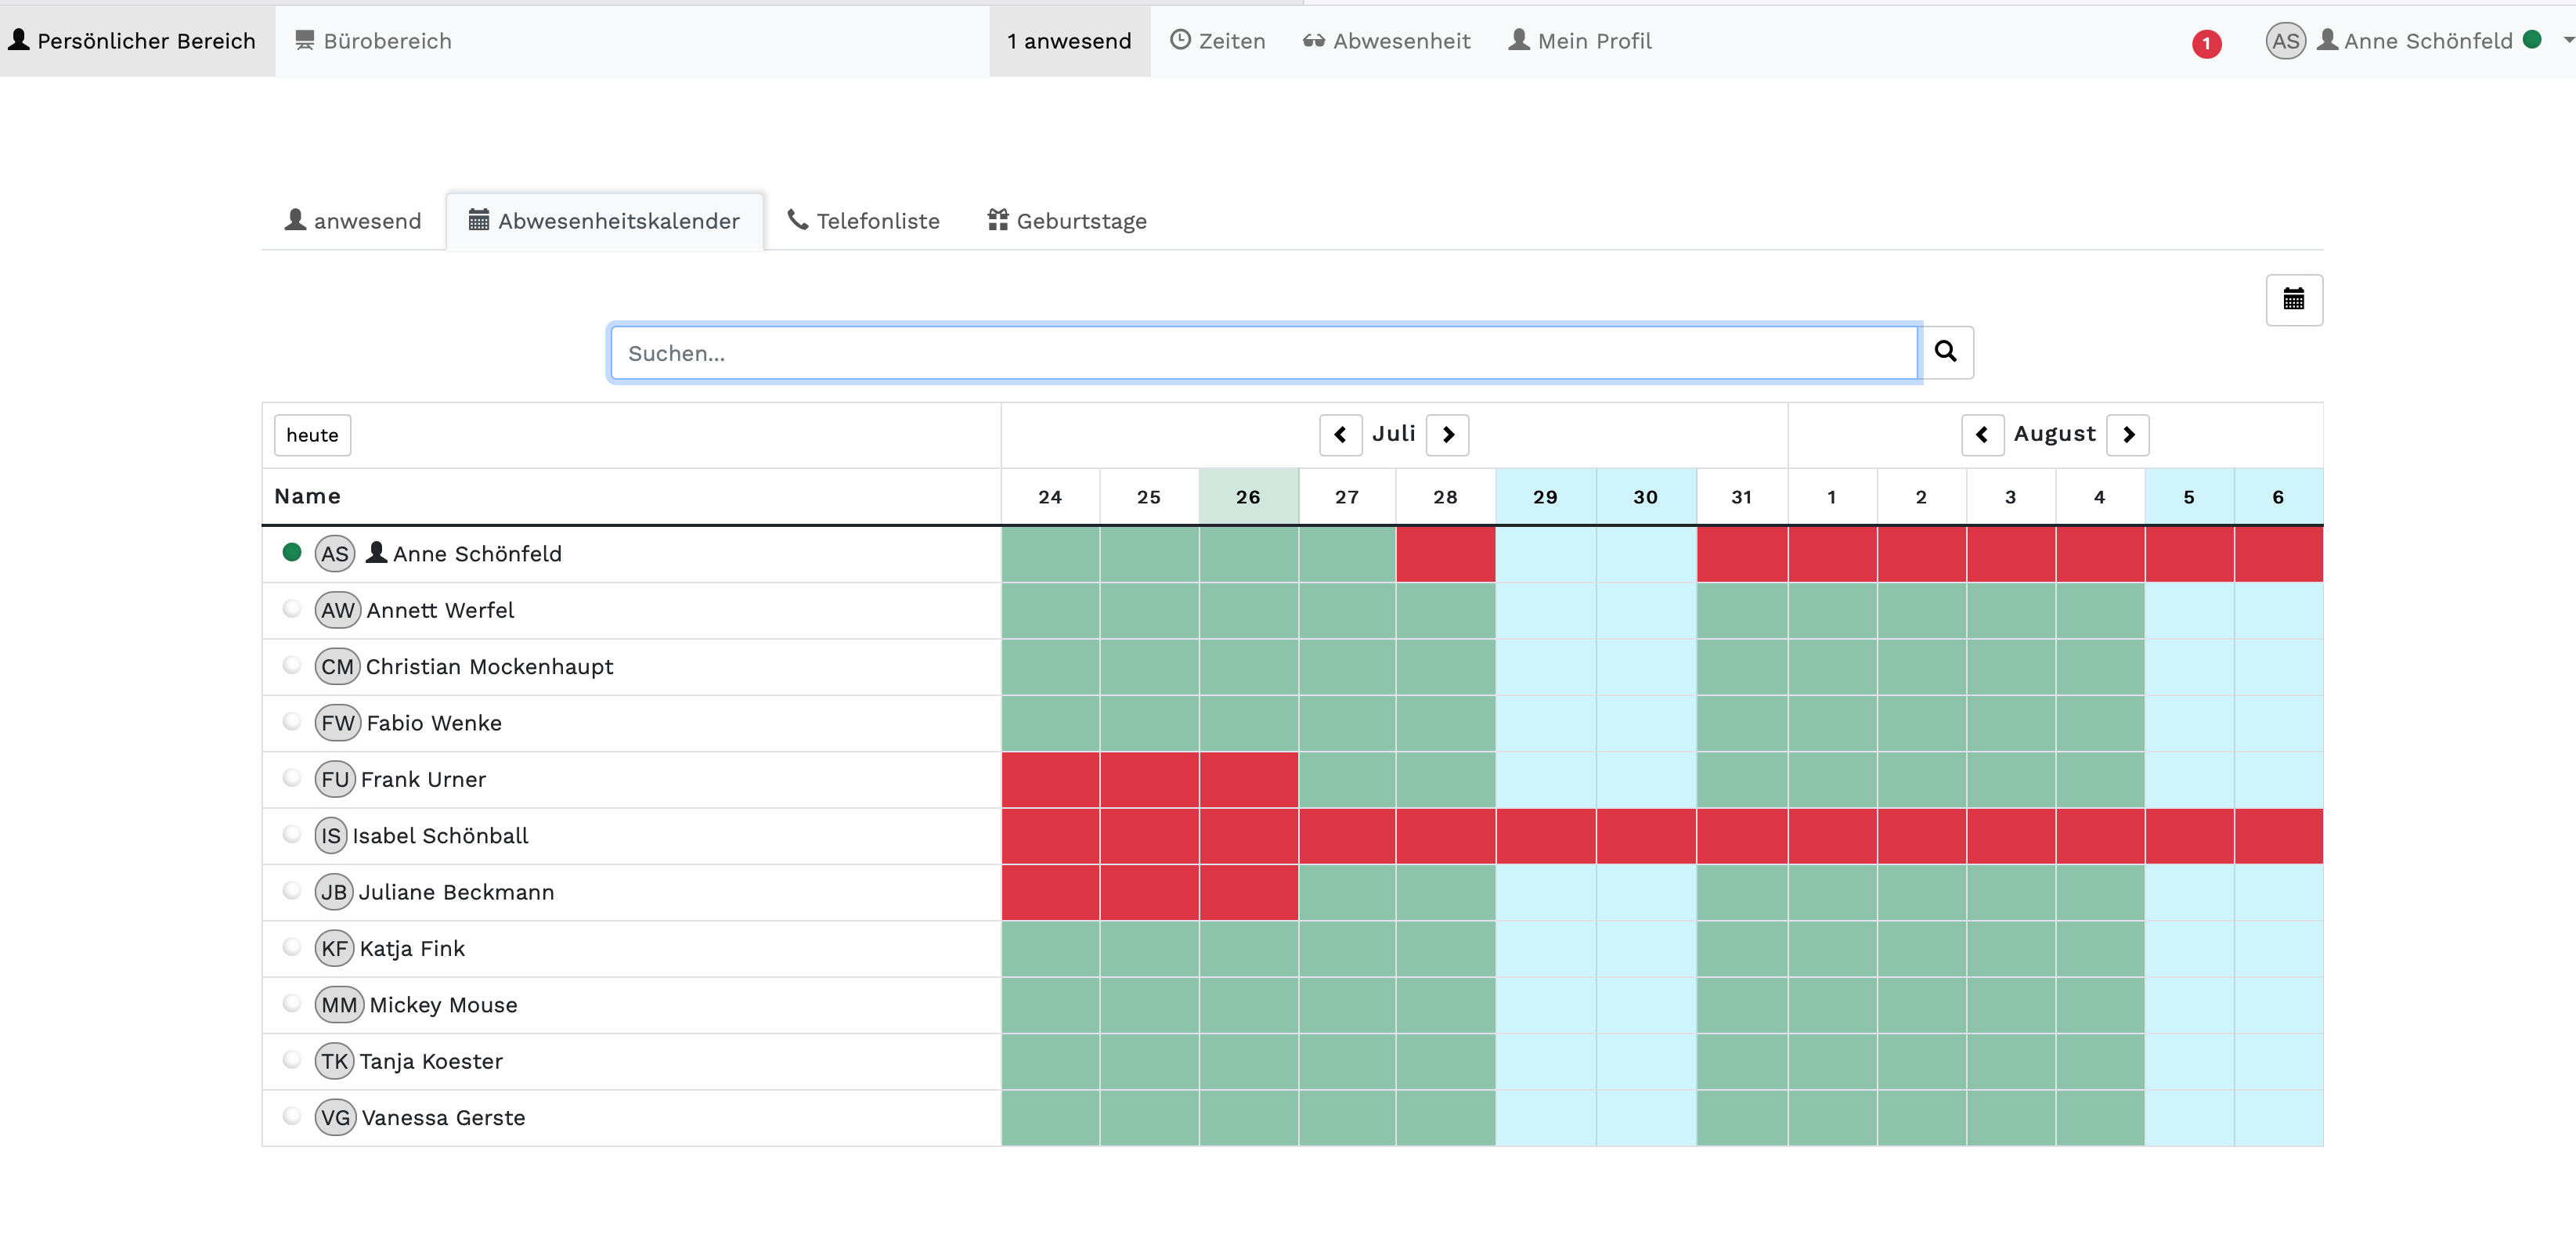Click the TK avatar of Tanja Koester

(x=335, y=1062)
